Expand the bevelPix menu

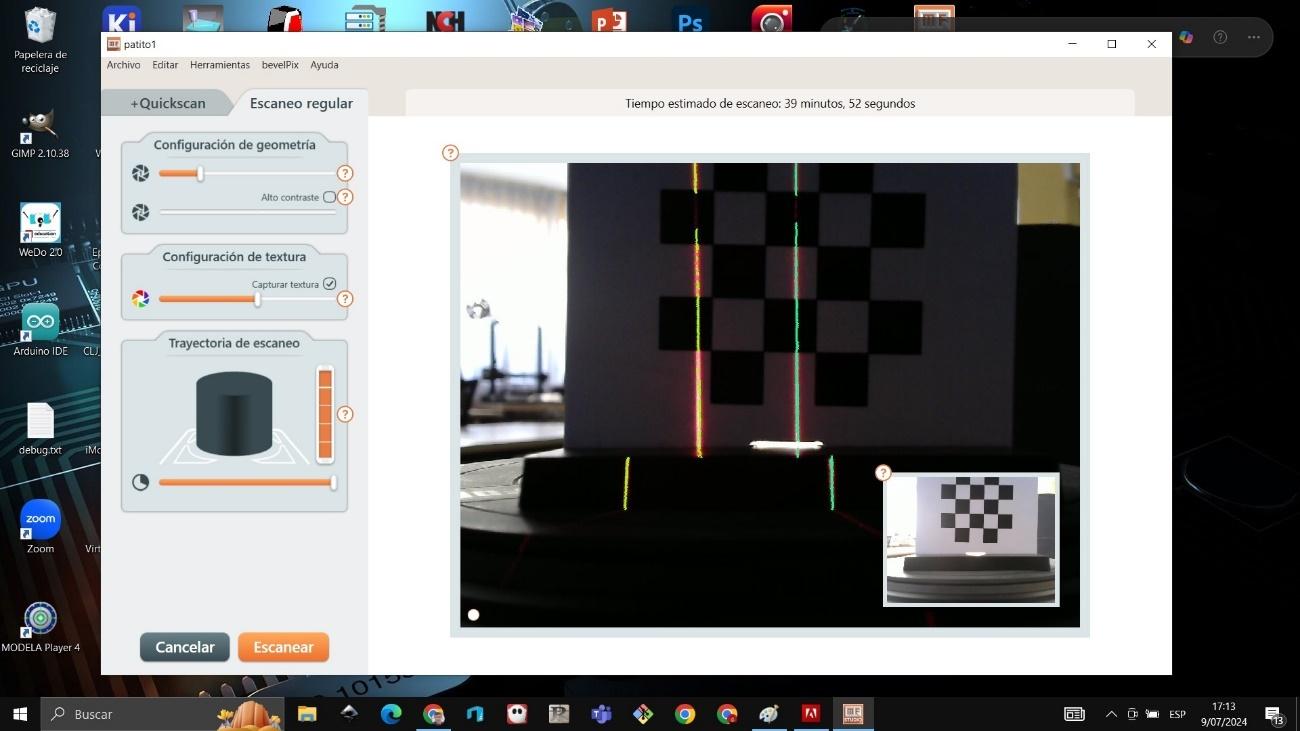point(280,65)
